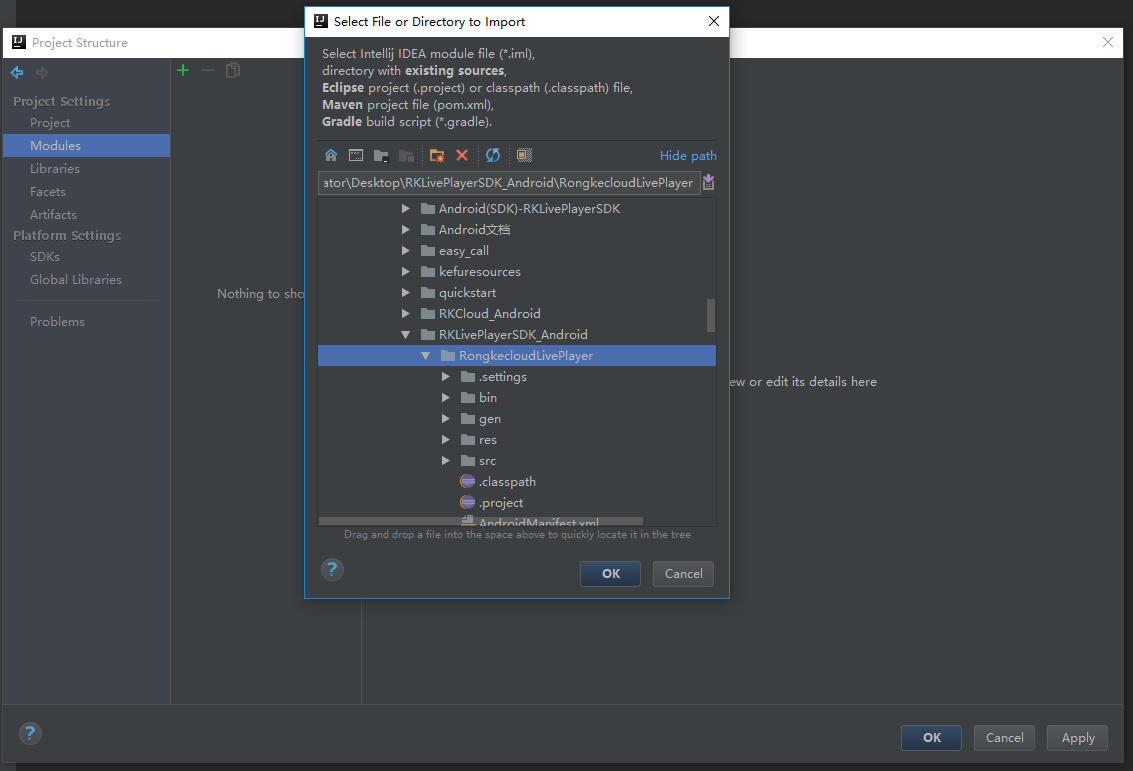This screenshot has width=1133, height=771.
Task: Click OK in Project Structure window
Action: (931, 738)
